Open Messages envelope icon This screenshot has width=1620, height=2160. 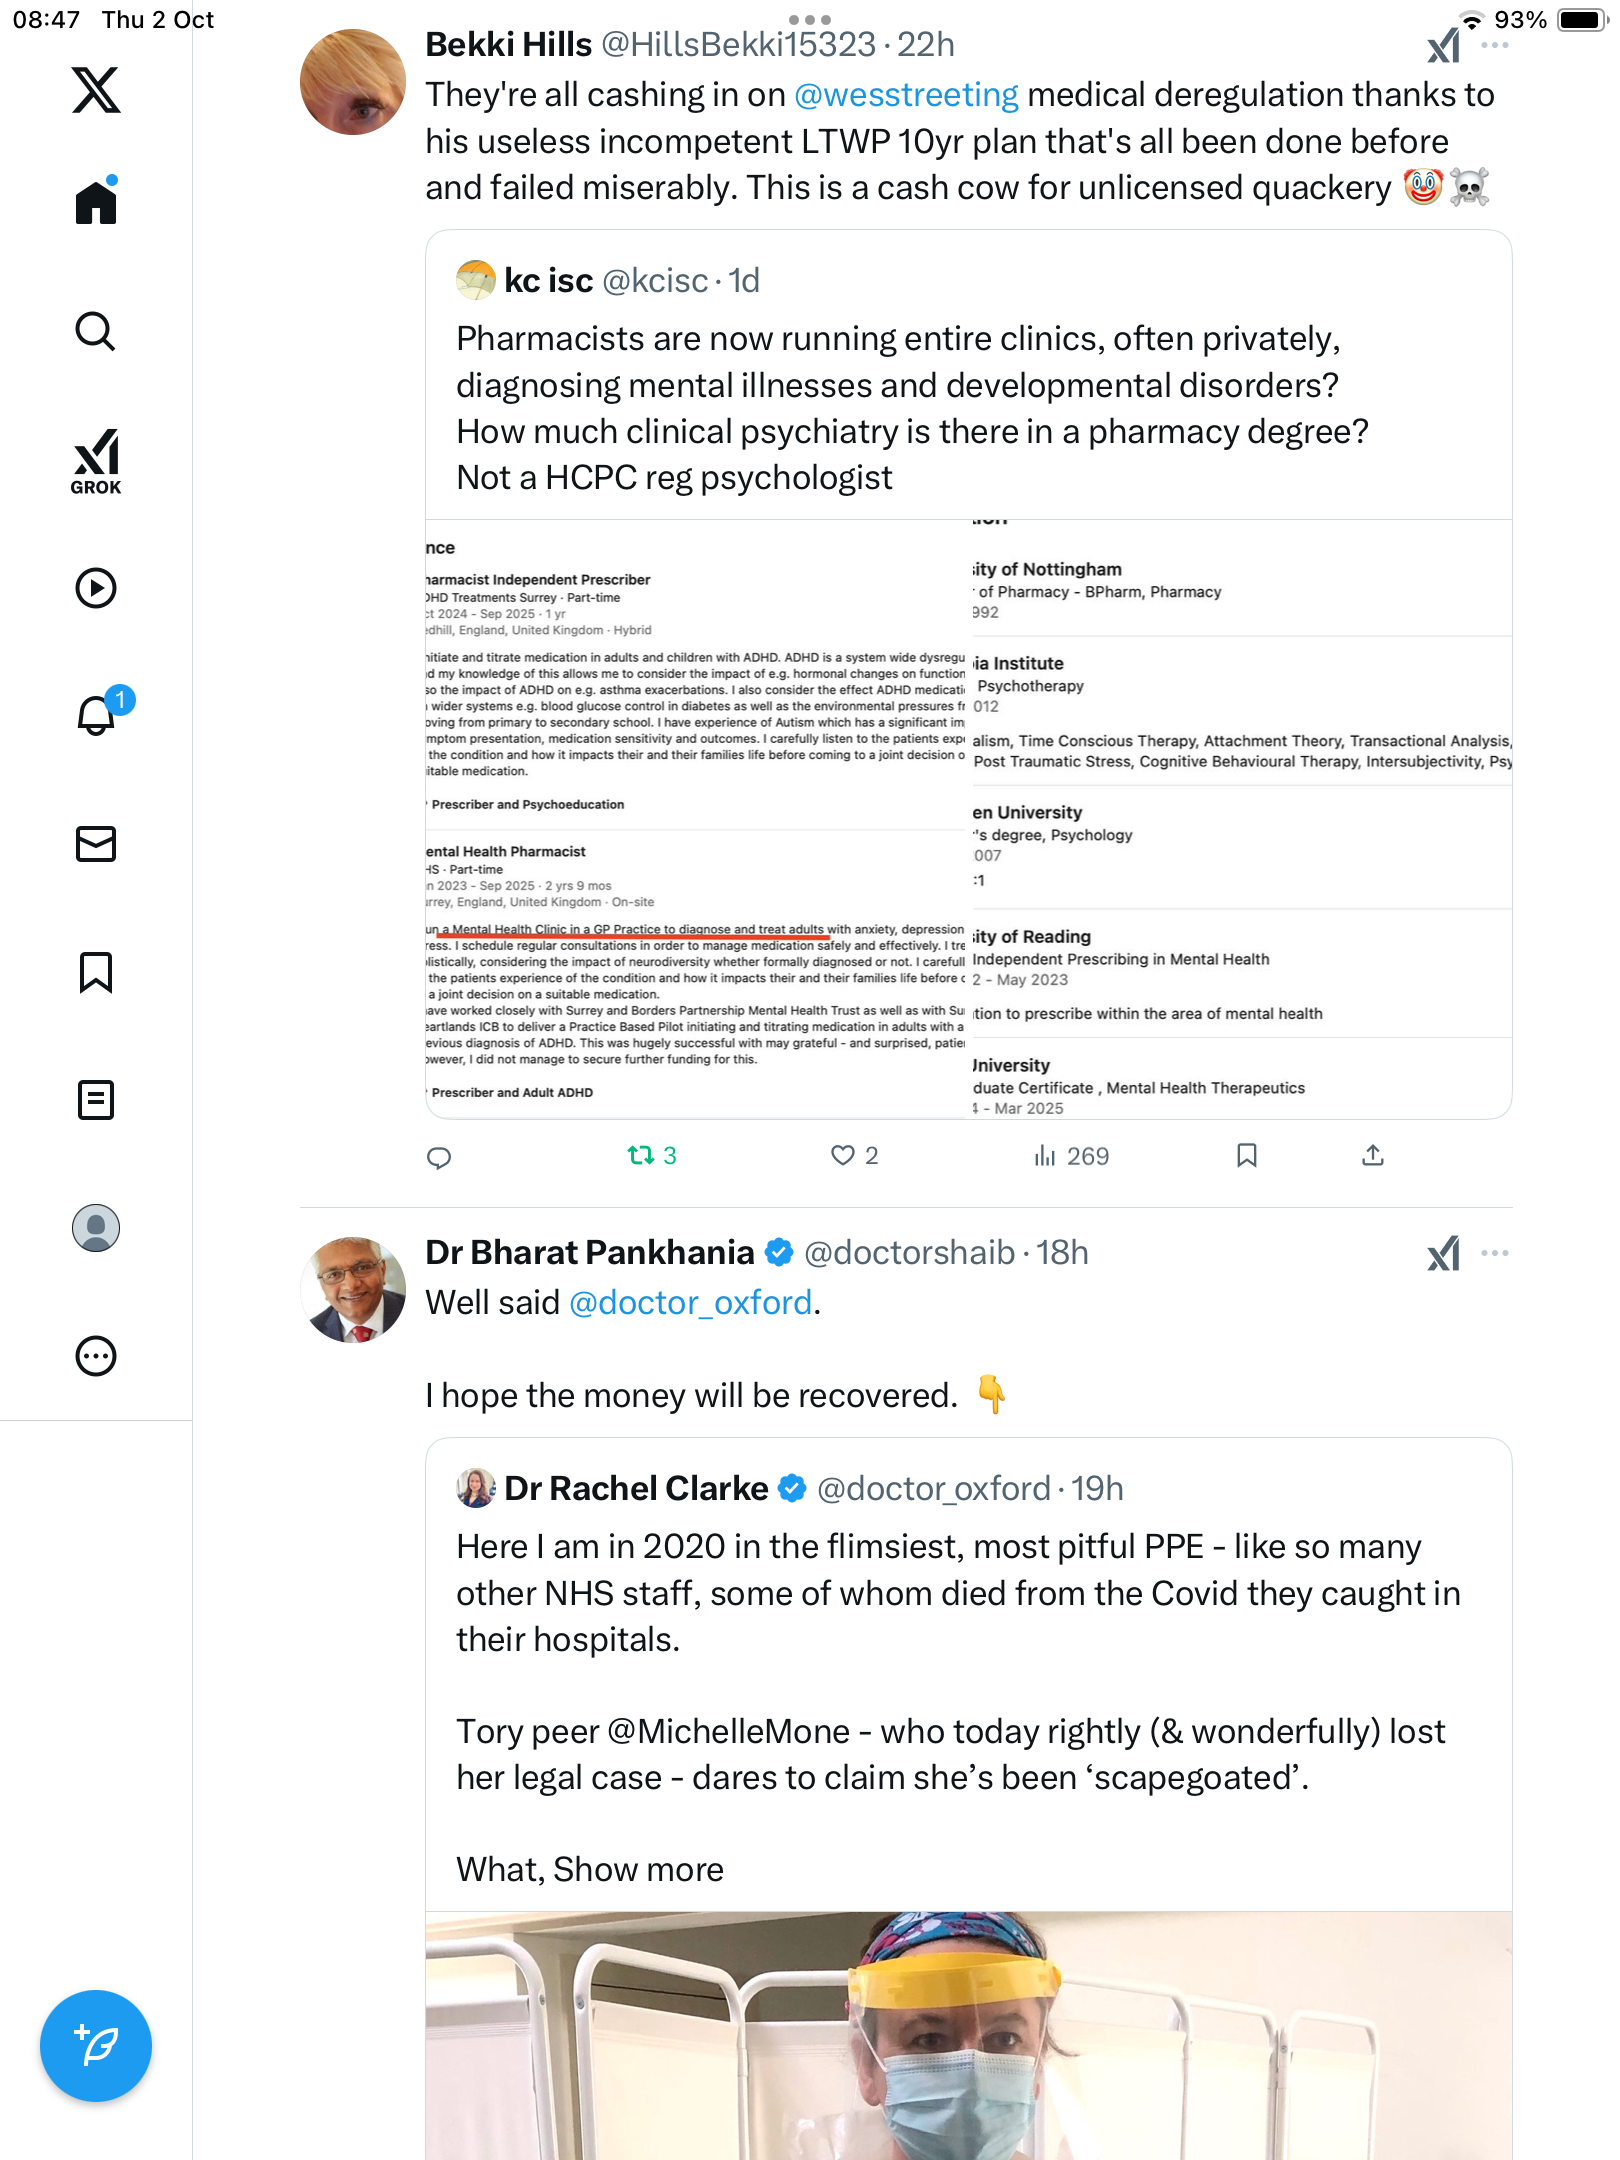click(96, 844)
